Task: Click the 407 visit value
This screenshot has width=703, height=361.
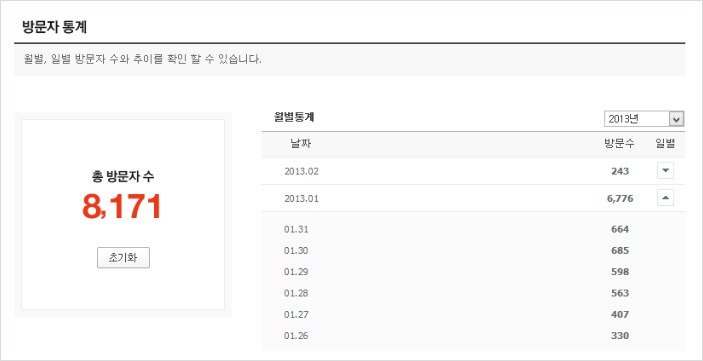Action: (620, 315)
